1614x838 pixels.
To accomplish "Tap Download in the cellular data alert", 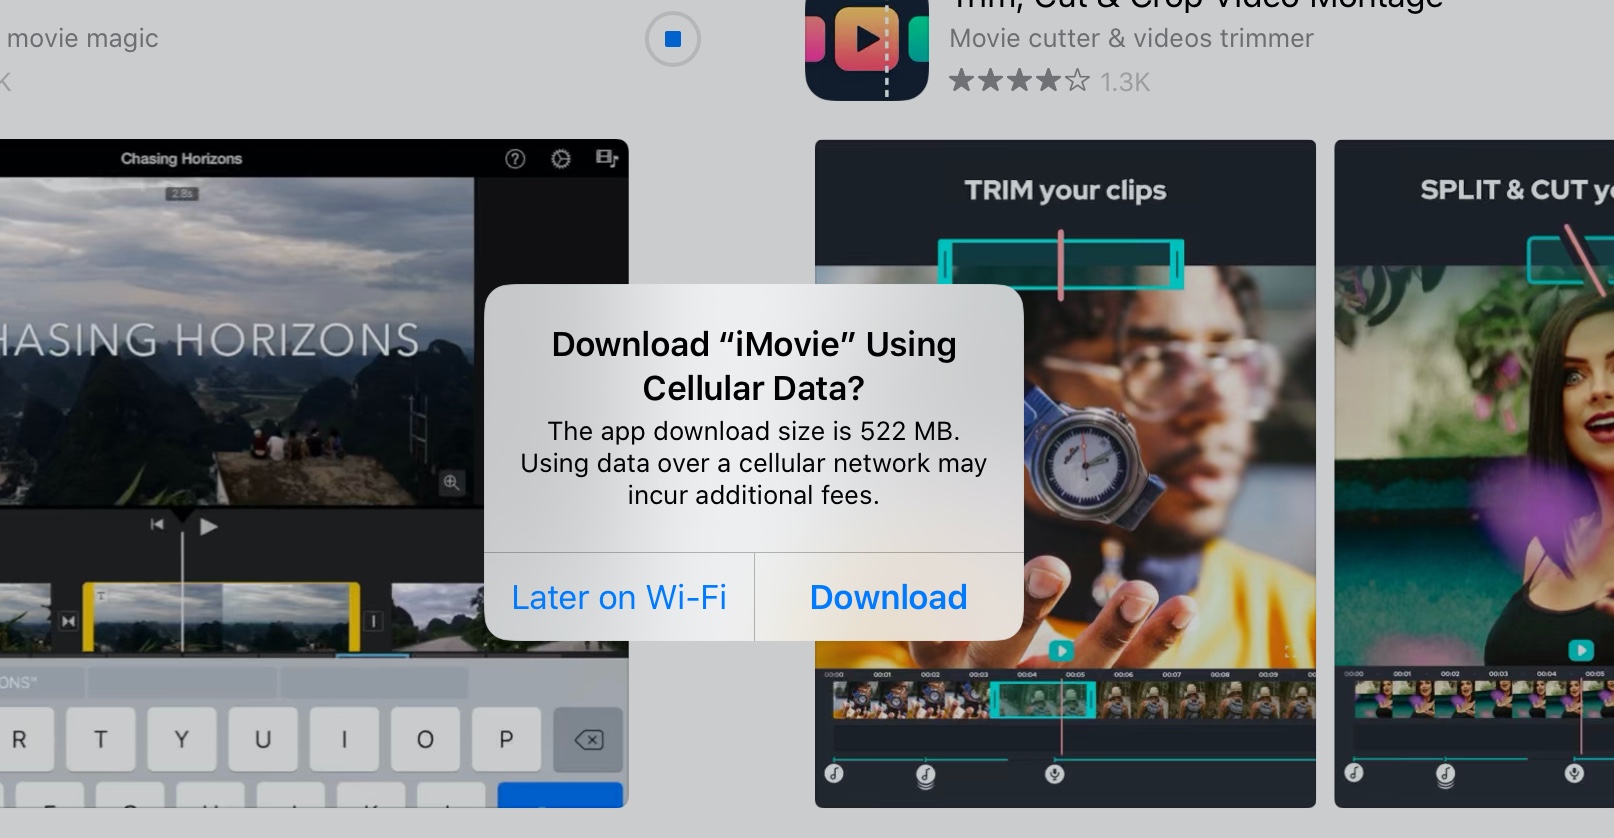I will tap(889, 597).
